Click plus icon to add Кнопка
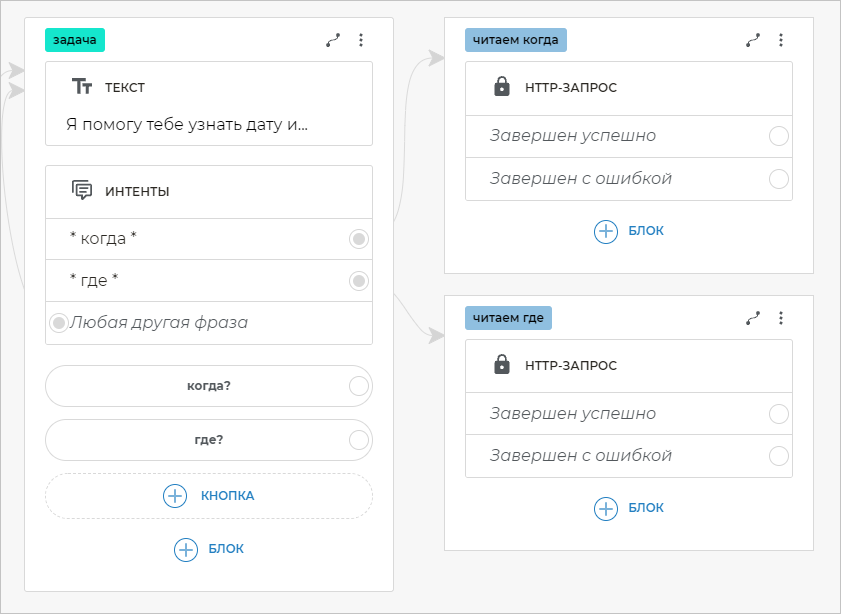Image resolution: width=841 pixels, height=614 pixels. [175, 495]
